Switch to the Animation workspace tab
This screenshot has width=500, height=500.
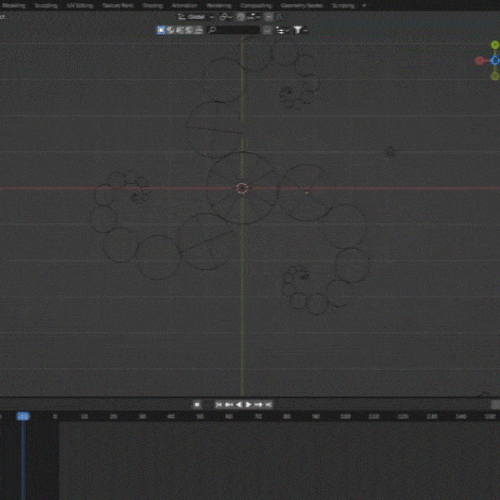click(x=184, y=6)
